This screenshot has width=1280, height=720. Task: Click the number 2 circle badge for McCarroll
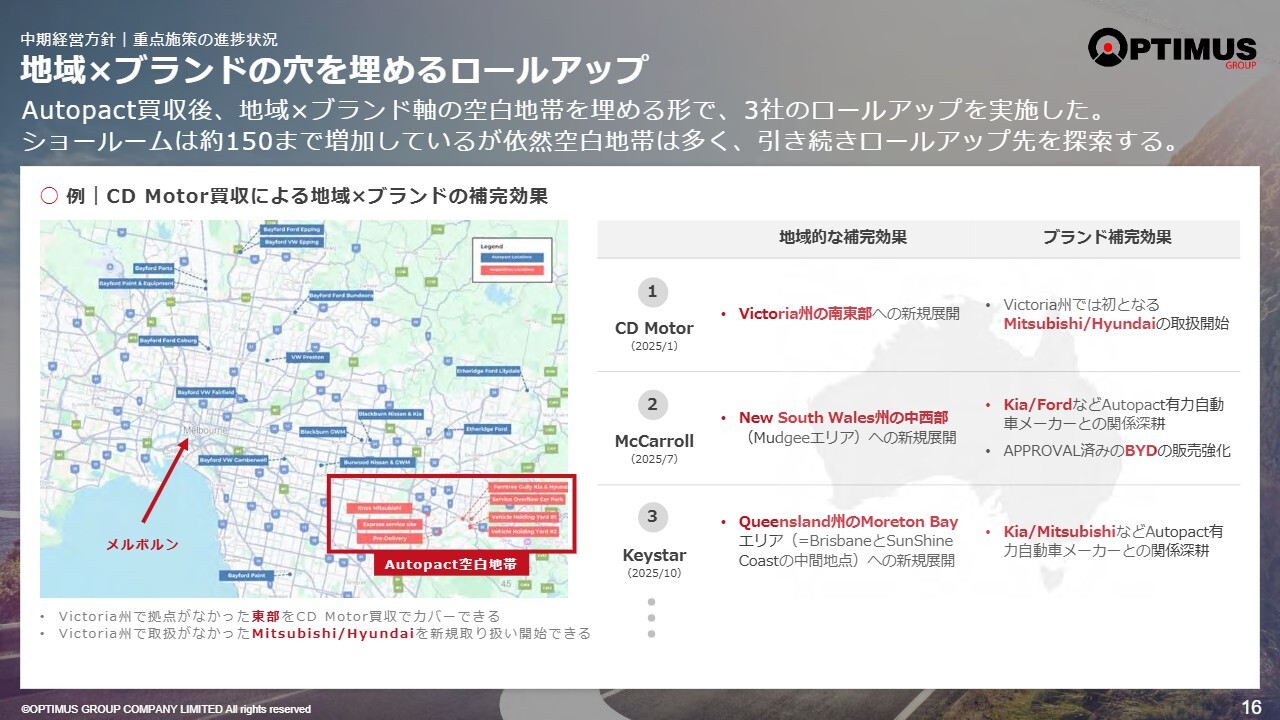(652, 405)
